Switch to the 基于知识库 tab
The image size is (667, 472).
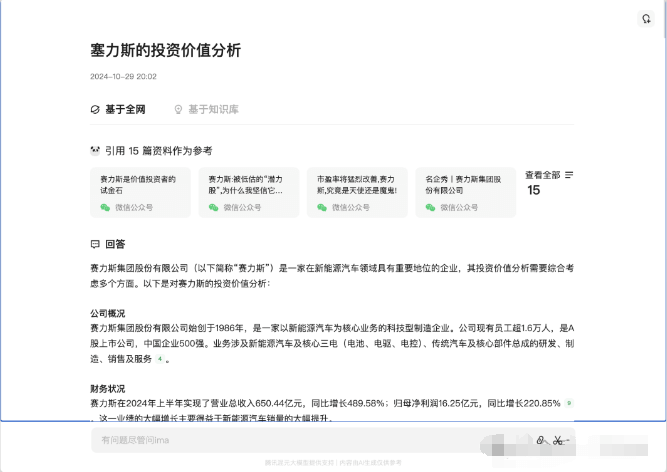pos(207,109)
